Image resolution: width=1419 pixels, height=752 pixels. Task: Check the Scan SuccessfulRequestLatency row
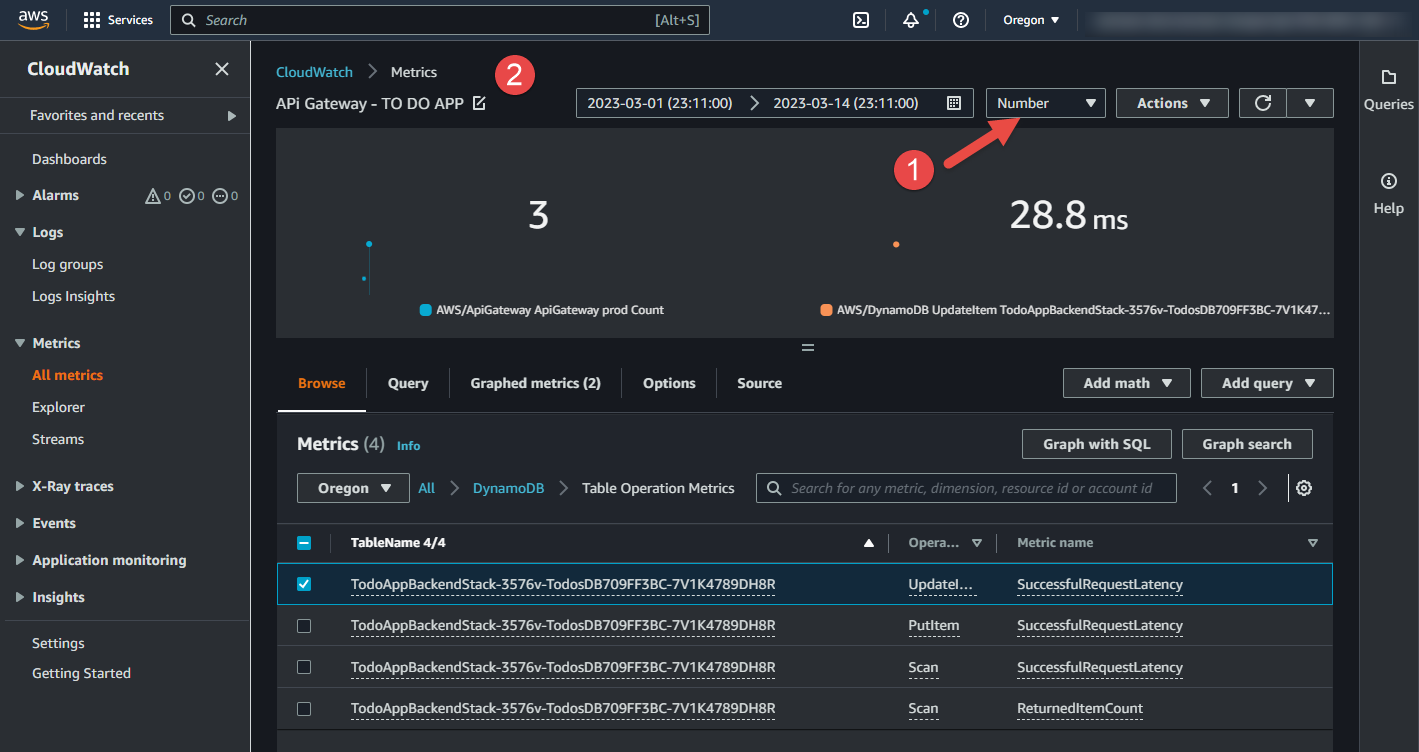[304, 667]
